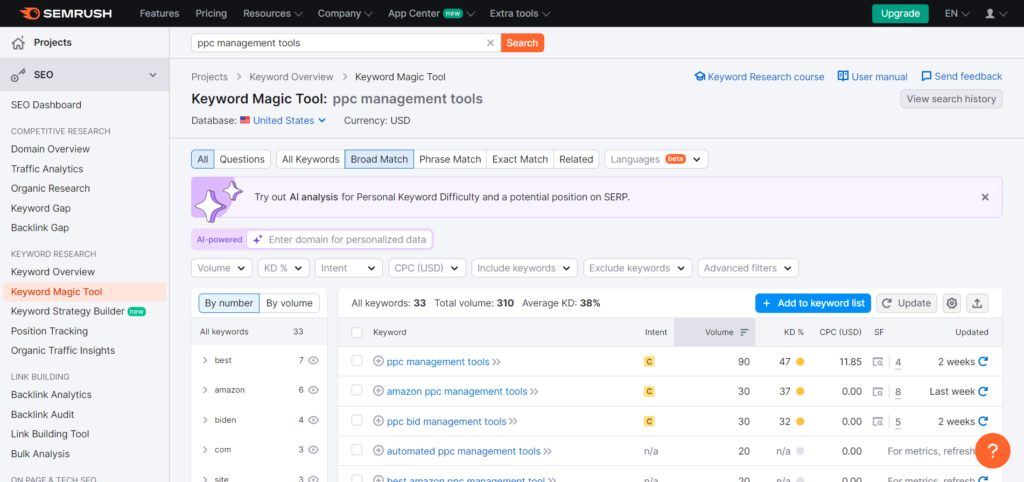Open the user account profile icon
The height and width of the screenshot is (482, 1024).
(x=990, y=13)
